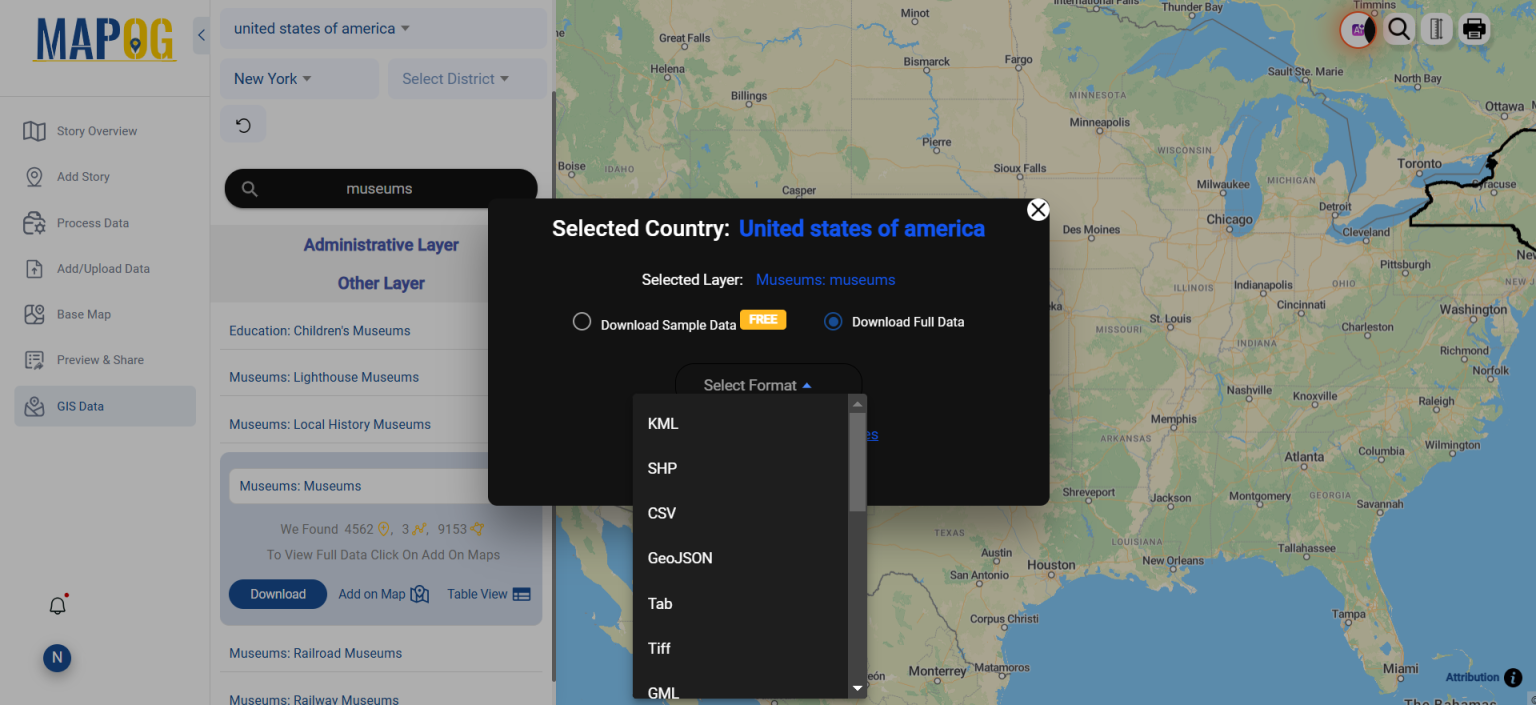Switch to the Administrative Layer tab

click(x=381, y=244)
